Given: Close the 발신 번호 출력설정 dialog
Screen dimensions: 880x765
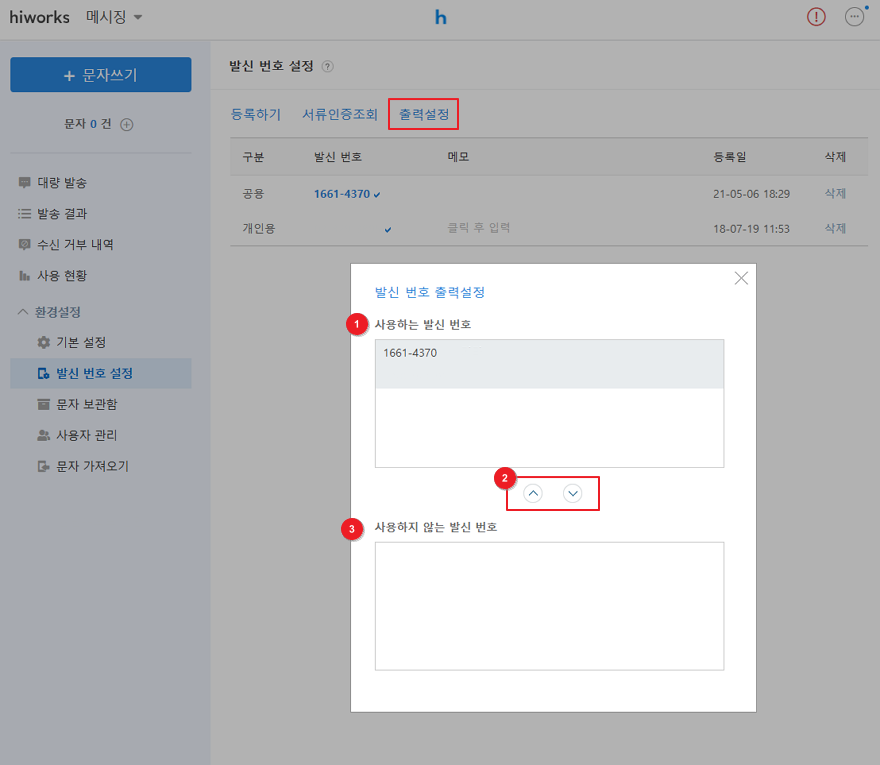Looking at the screenshot, I should (x=741, y=279).
